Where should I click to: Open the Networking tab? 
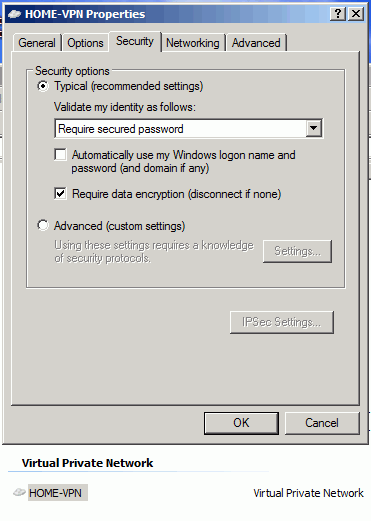[193, 43]
